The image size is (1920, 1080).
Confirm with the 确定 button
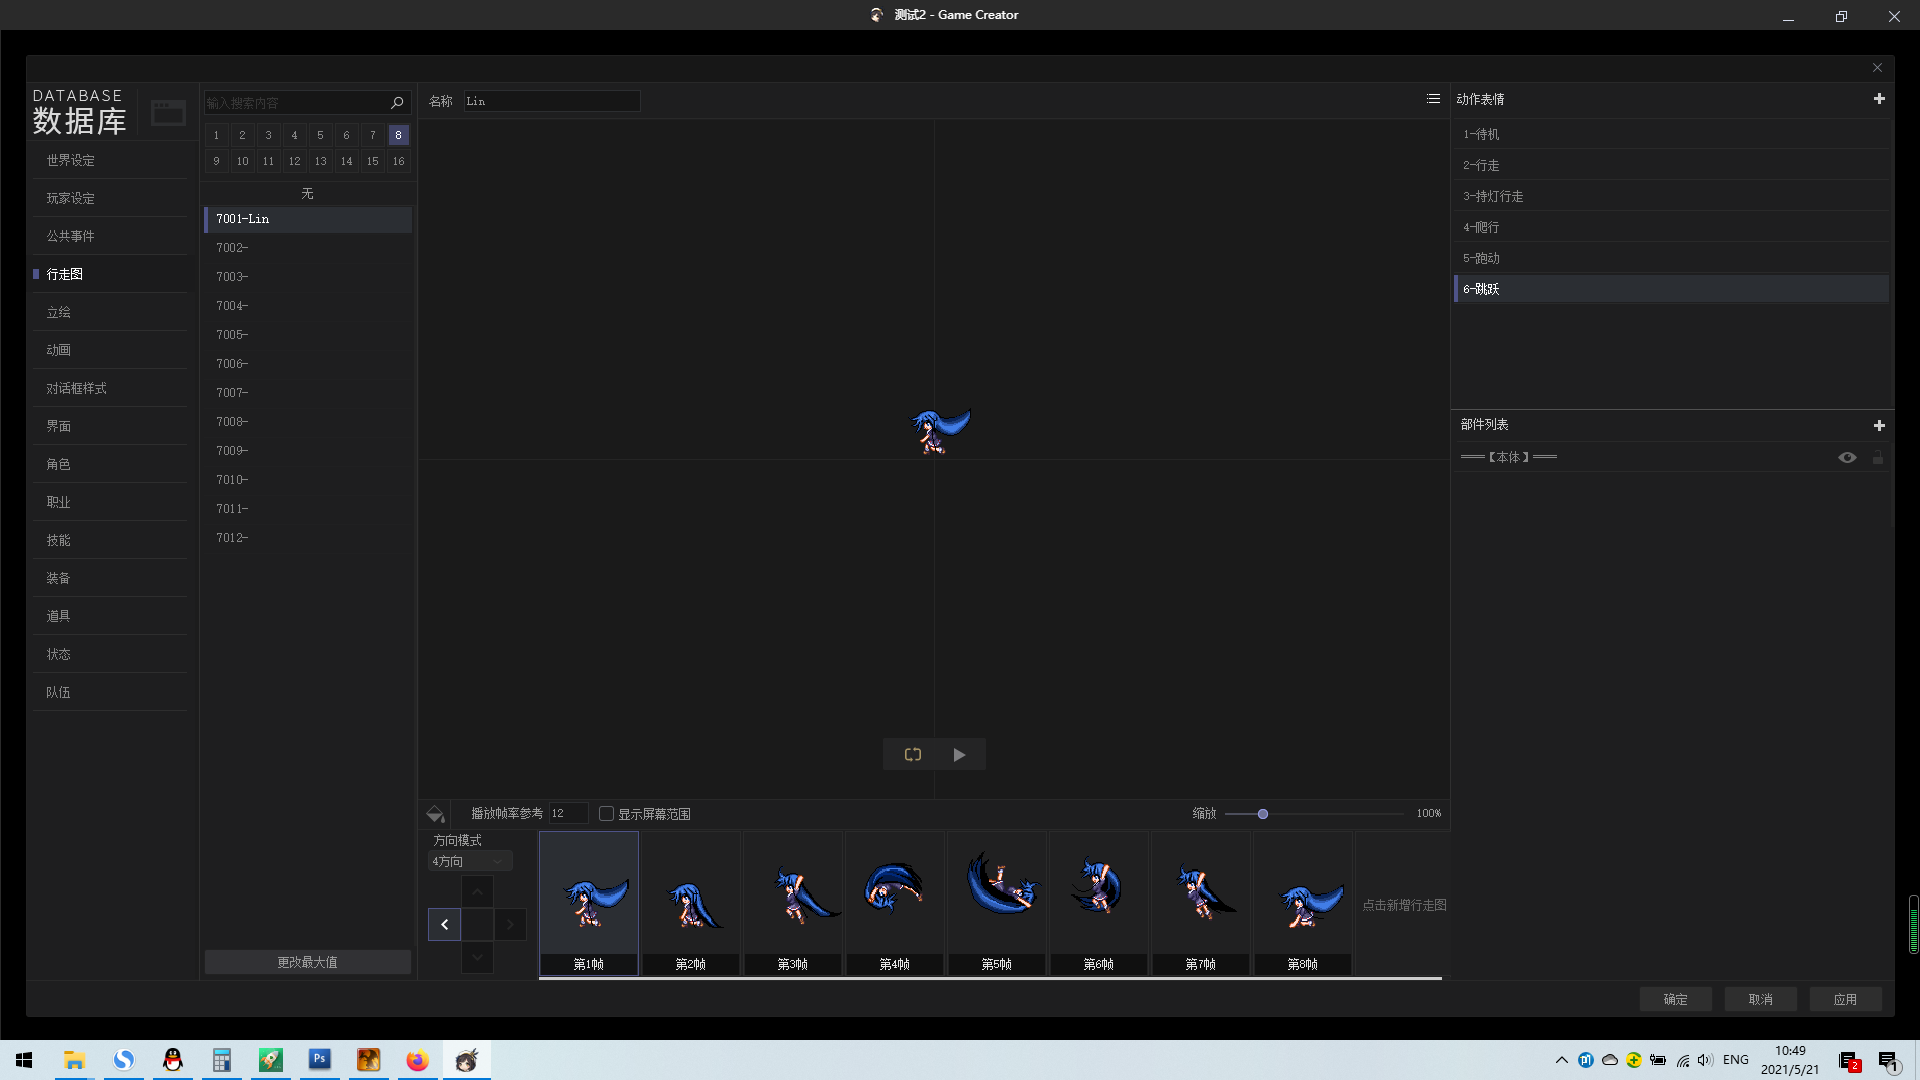[x=1676, y=1000]
